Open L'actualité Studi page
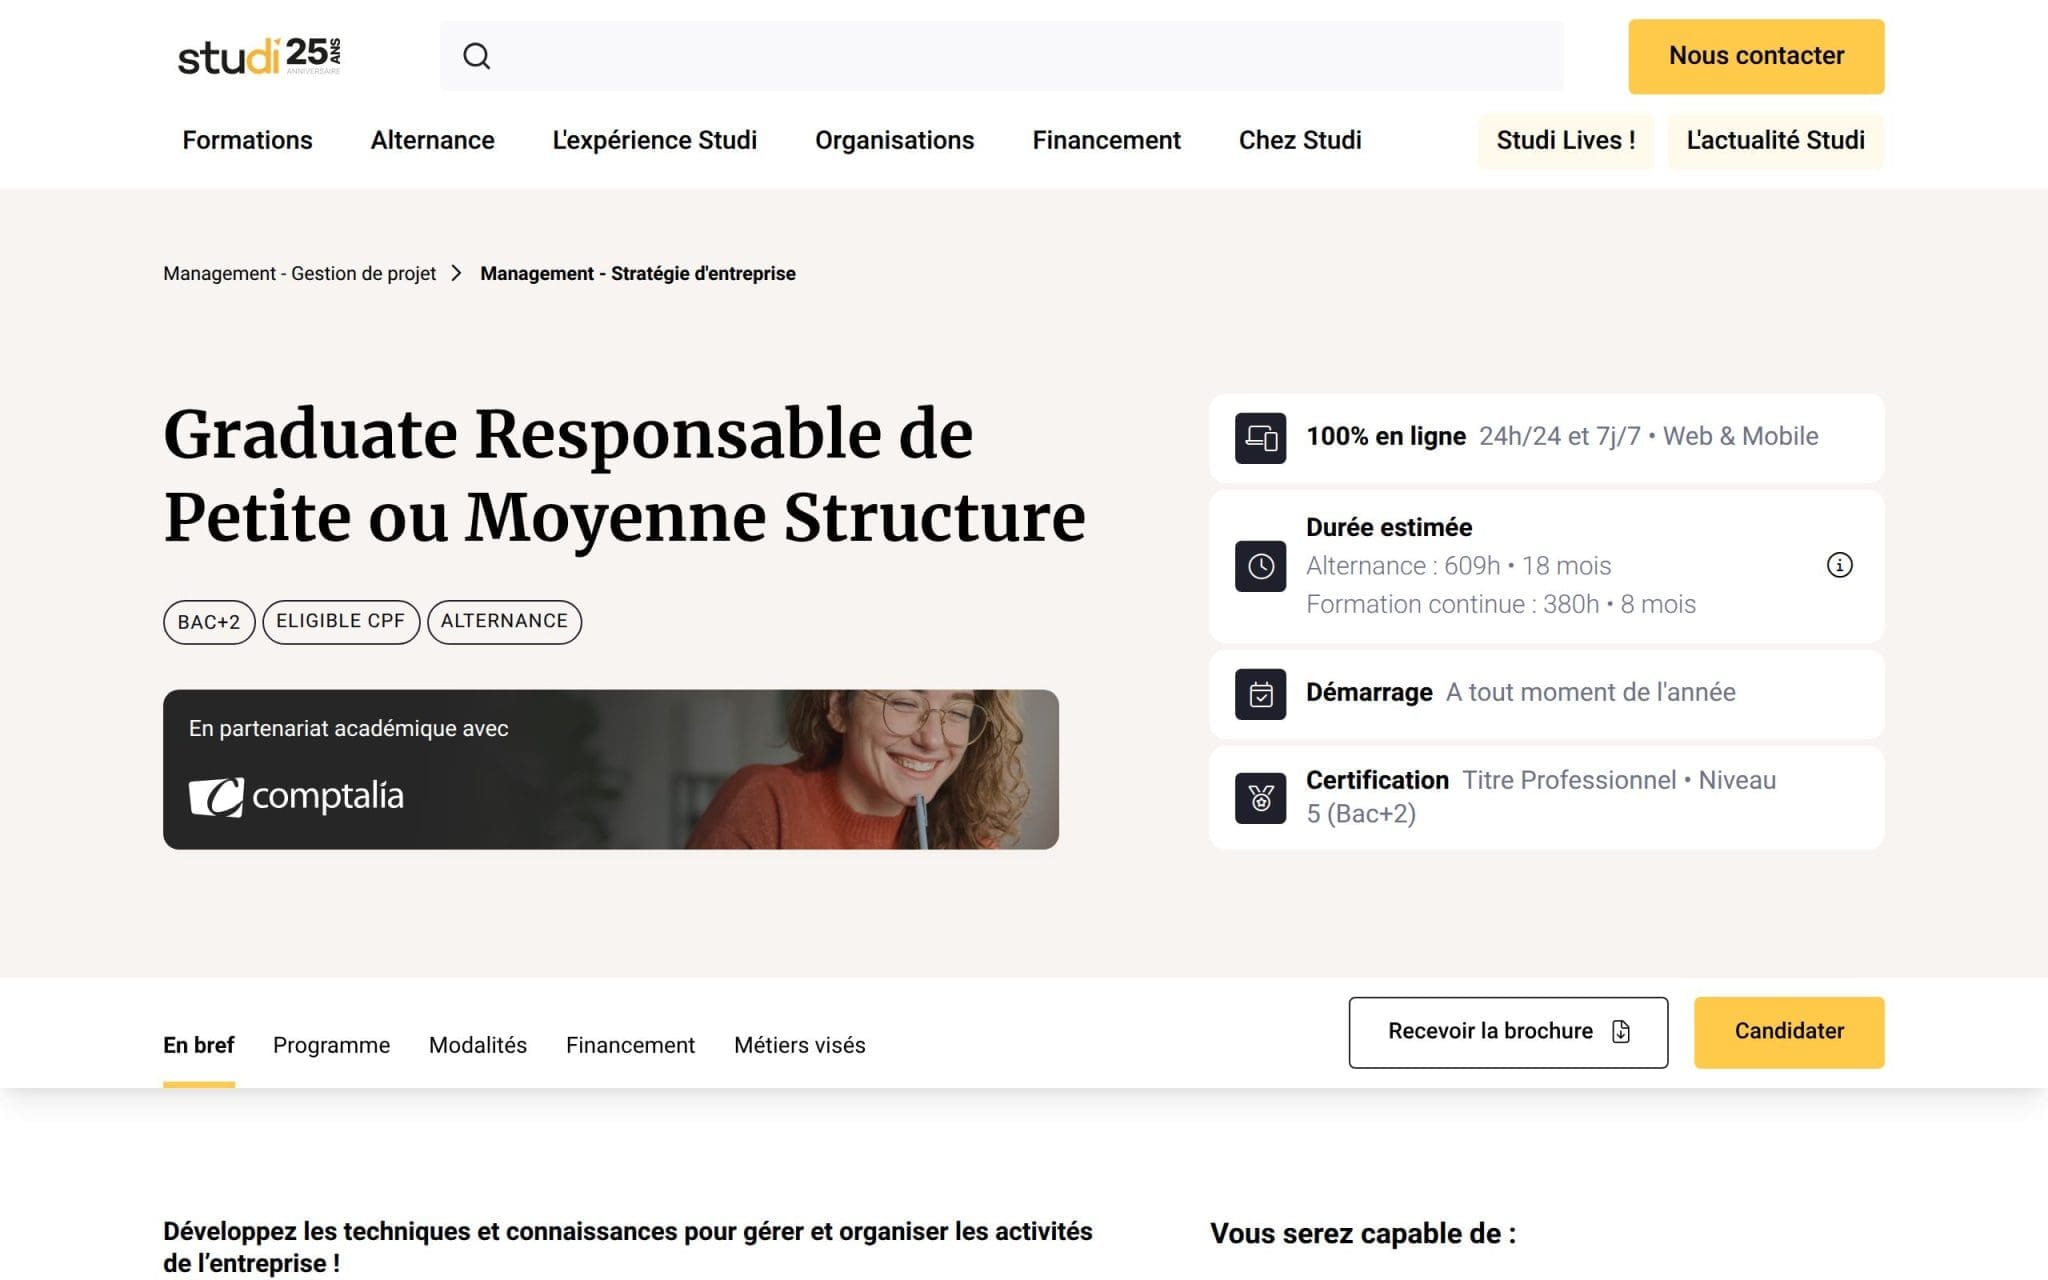The height and width of the screenshot is (1280, 2048). click(1775, 140)
